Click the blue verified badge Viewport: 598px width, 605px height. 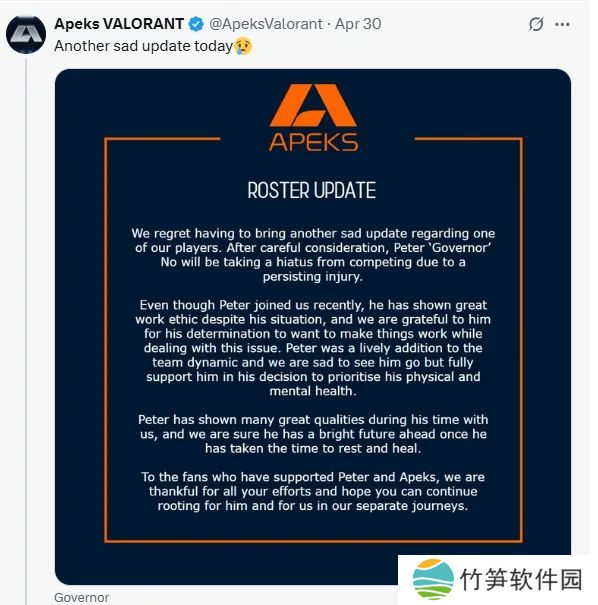[x=196, y=24]
